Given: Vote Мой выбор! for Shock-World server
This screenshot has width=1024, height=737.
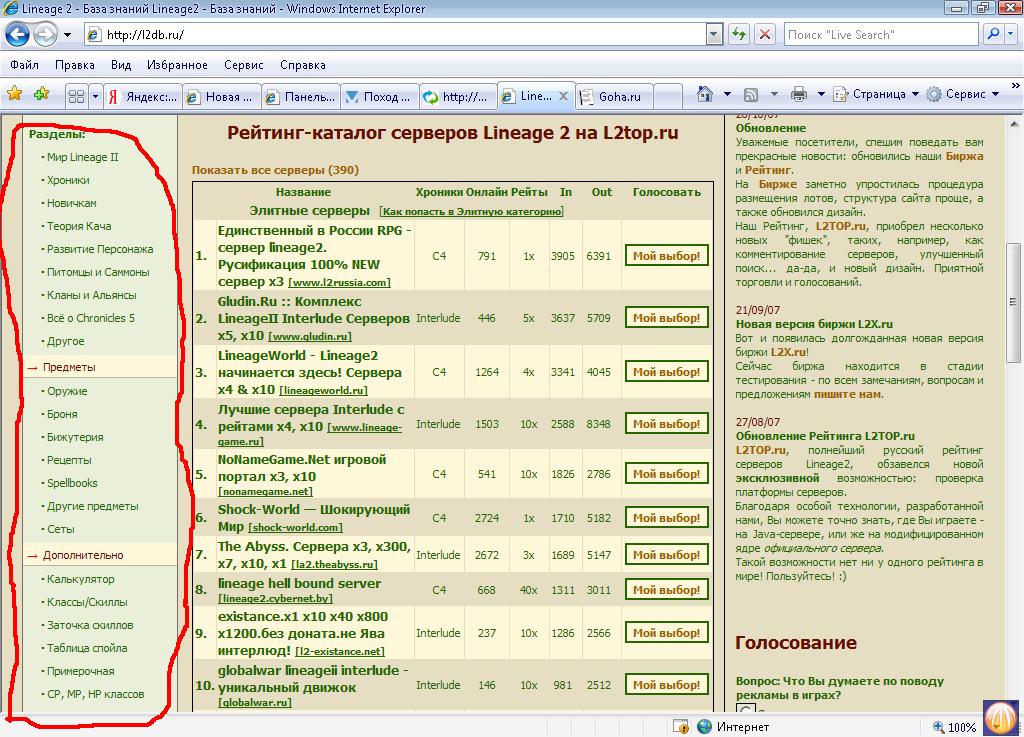Looking at the screenshot, I should click(x=666, y=518).
